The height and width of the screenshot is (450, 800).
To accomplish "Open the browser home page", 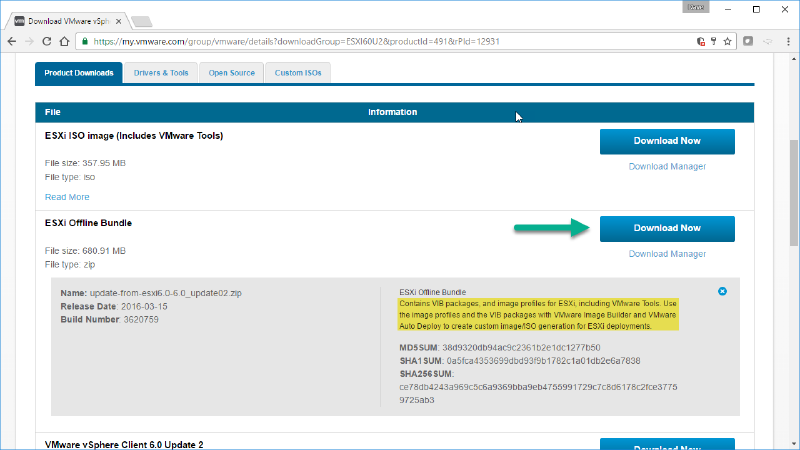I will click(64, 42).
